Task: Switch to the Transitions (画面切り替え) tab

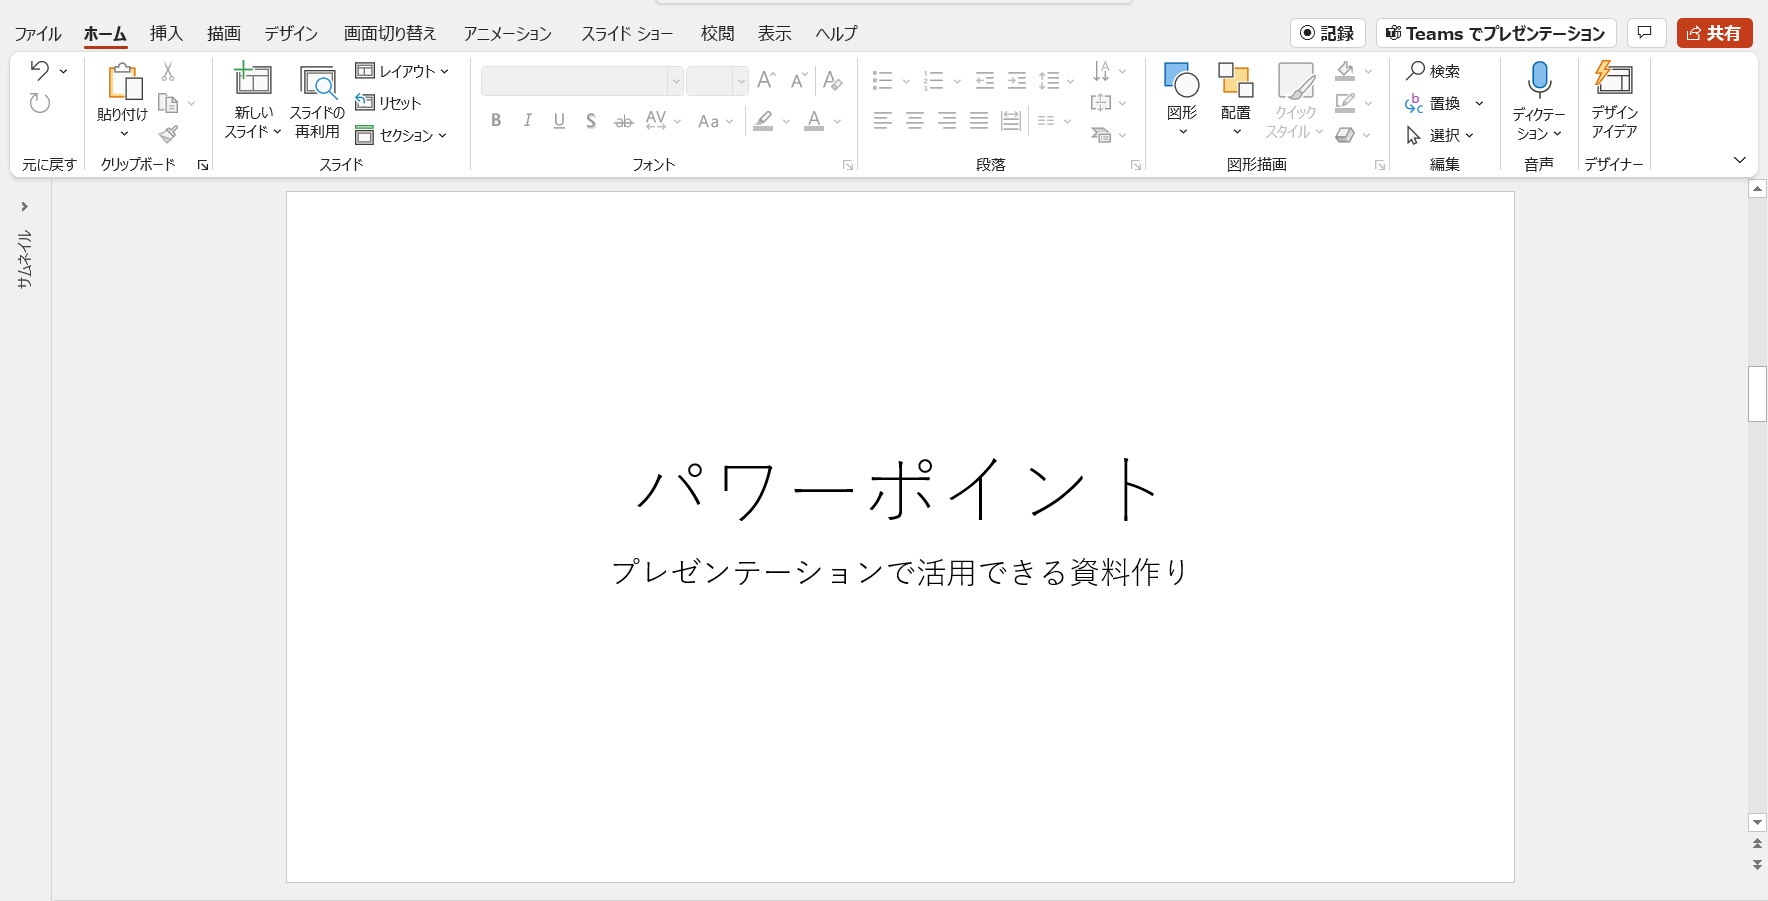Action: coord(390,33)
